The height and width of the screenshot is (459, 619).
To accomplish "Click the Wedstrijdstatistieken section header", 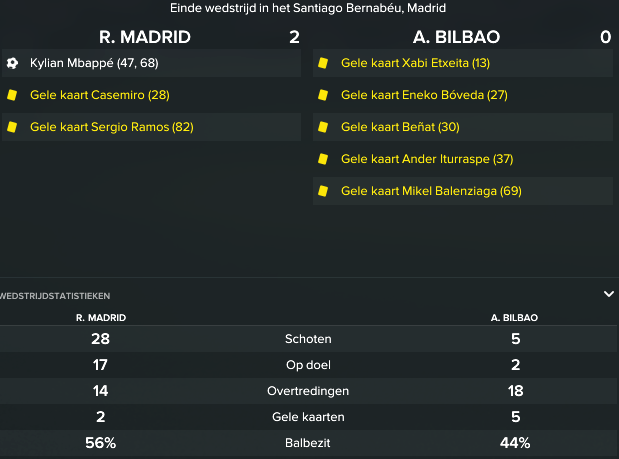I will tap(55, 296).
